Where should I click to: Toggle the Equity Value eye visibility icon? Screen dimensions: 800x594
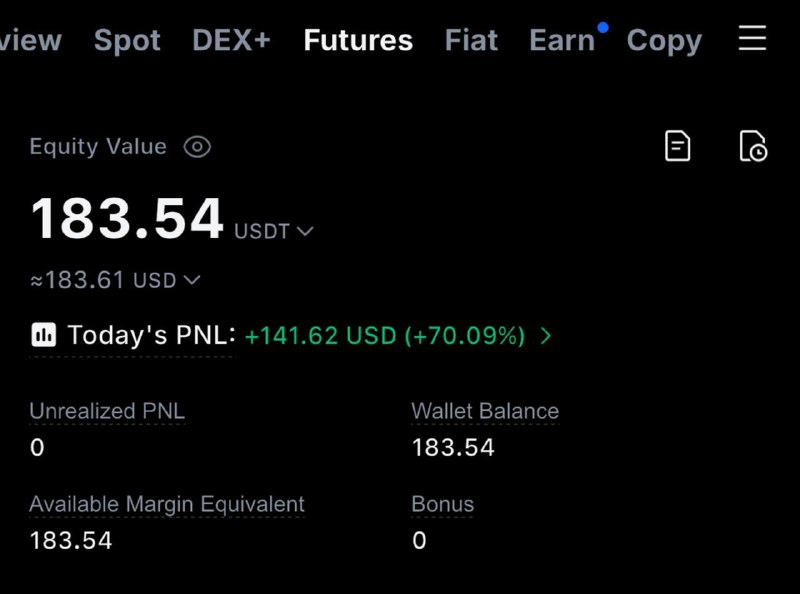[x=197, y=147]
